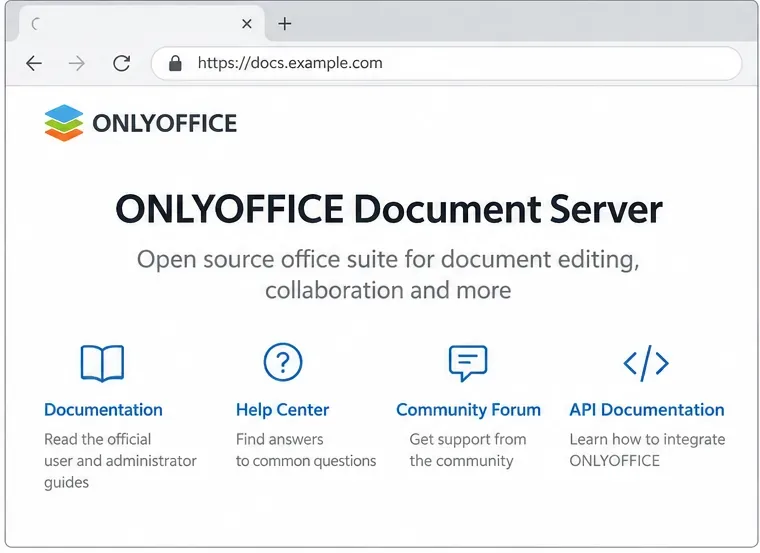Click the ONLYOFFICE Document Server heading
Image resolution: width=760 pixels, height=553 pixels.
389,209
